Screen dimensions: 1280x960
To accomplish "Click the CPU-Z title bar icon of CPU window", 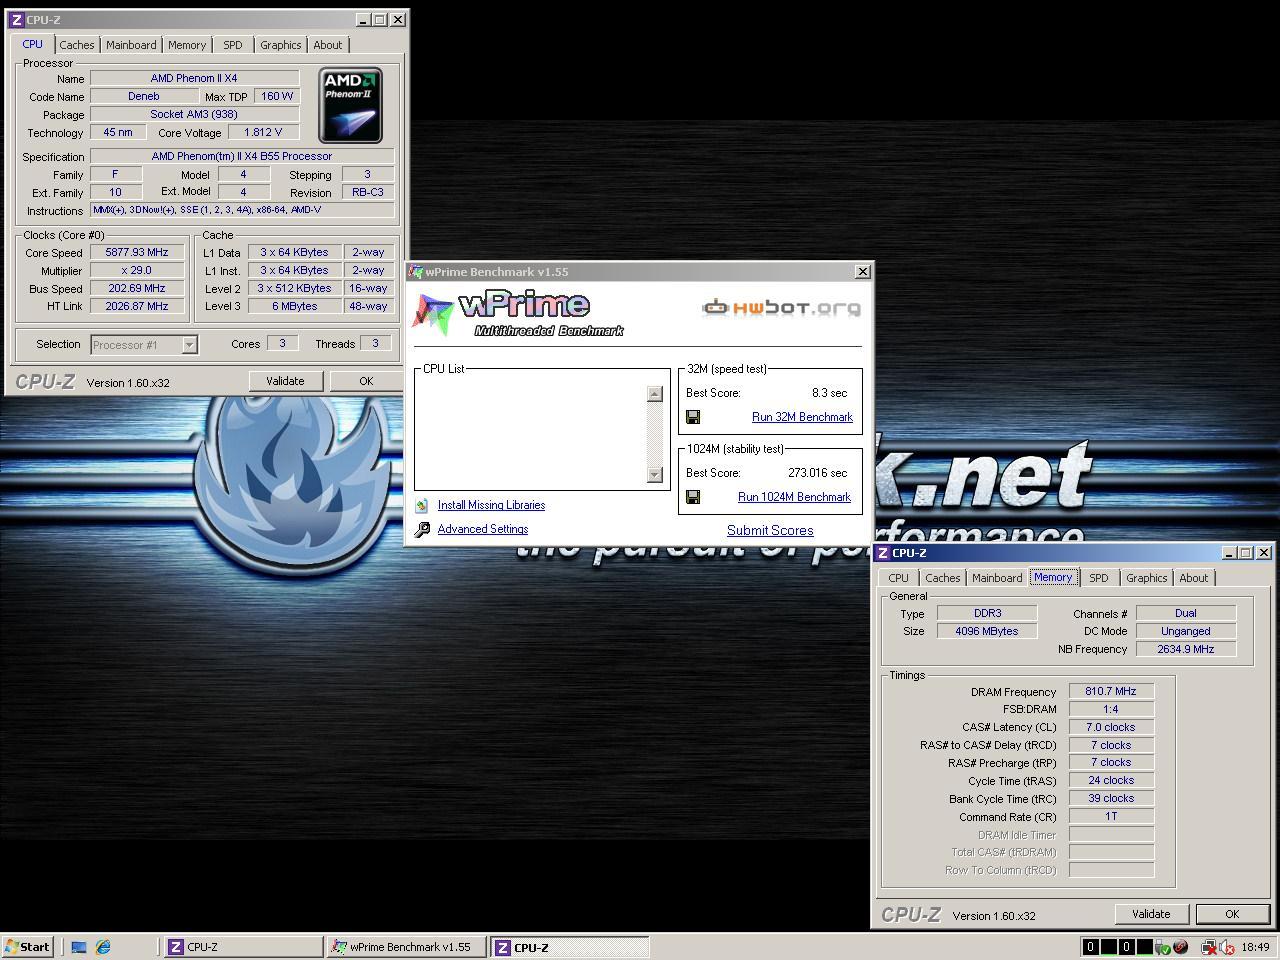I will point(16,19).
